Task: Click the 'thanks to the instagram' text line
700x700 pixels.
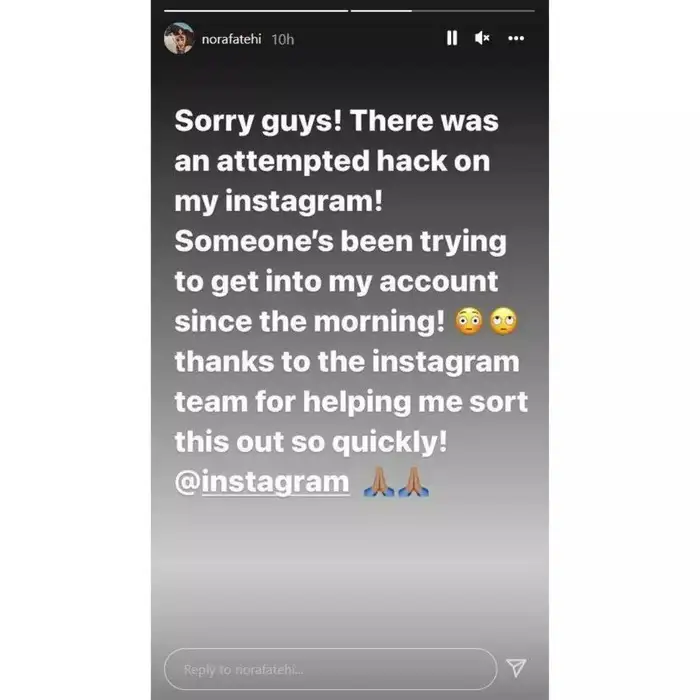Action: coord(347,362)
